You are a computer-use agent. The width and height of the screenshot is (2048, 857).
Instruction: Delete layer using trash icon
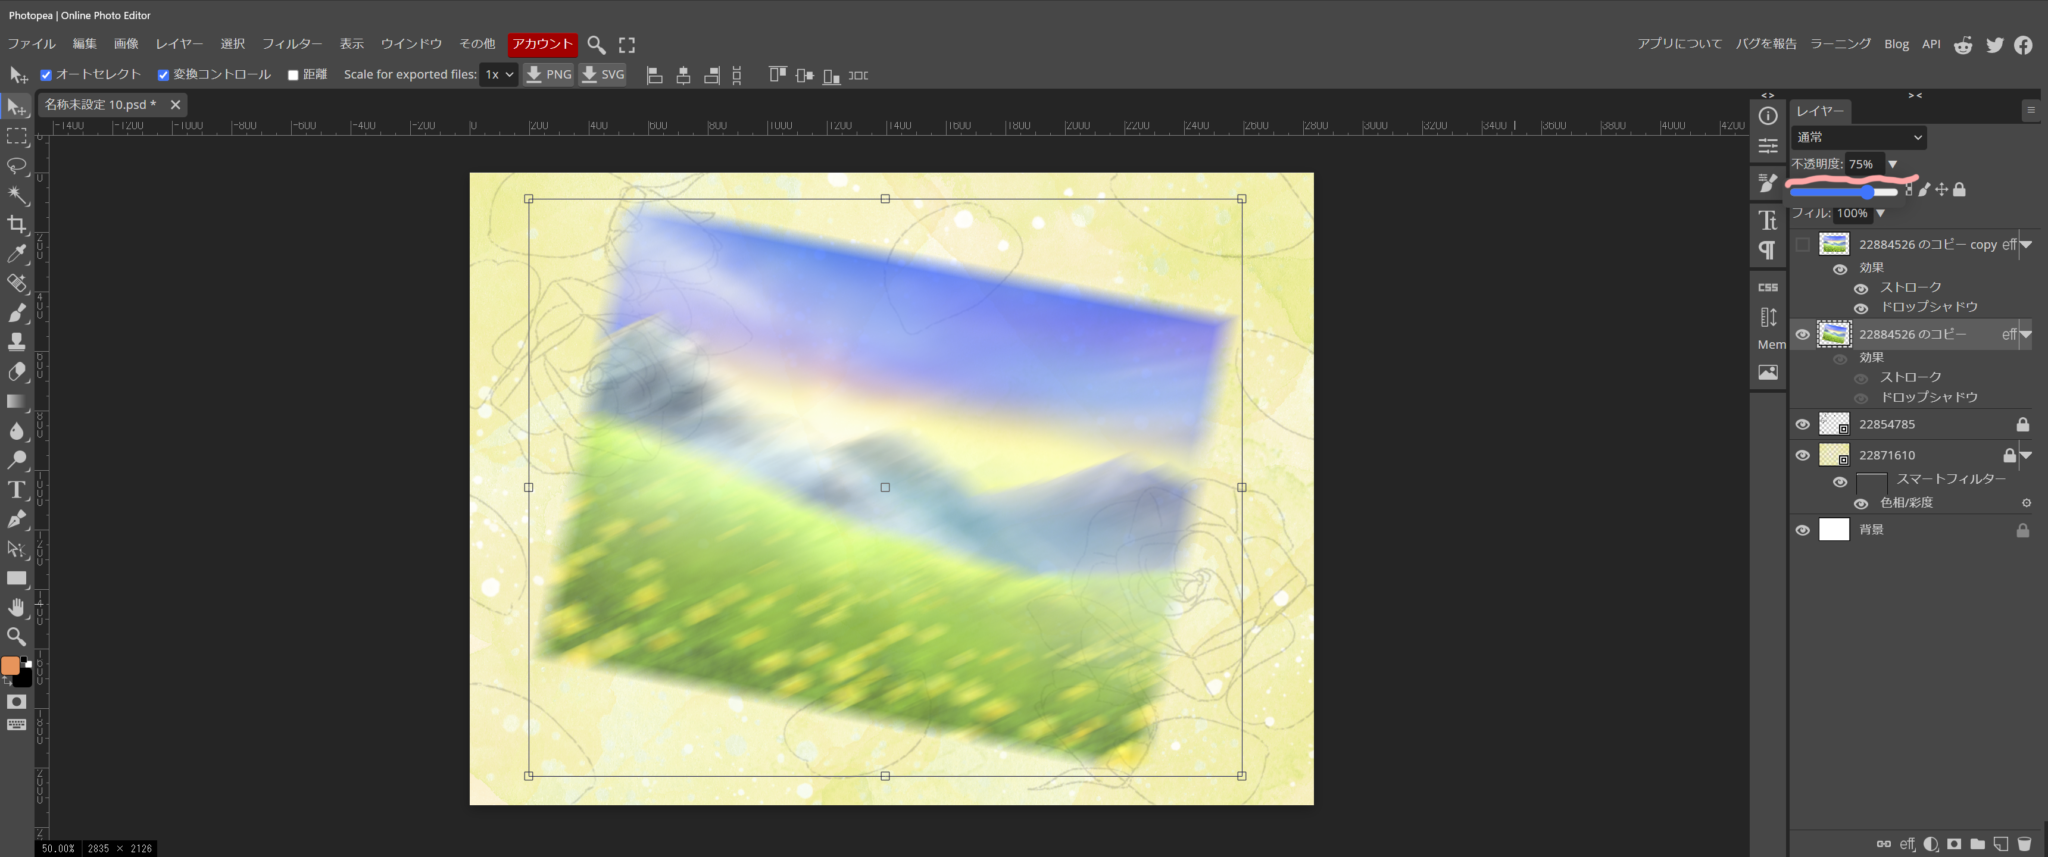click(x=2024, y=844)
